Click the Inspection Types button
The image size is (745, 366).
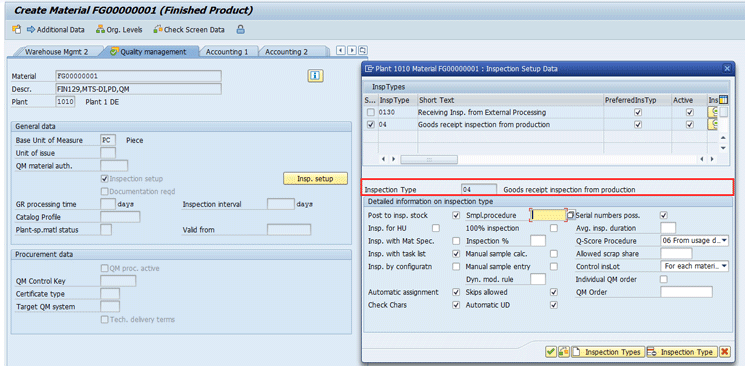point(608,352)
